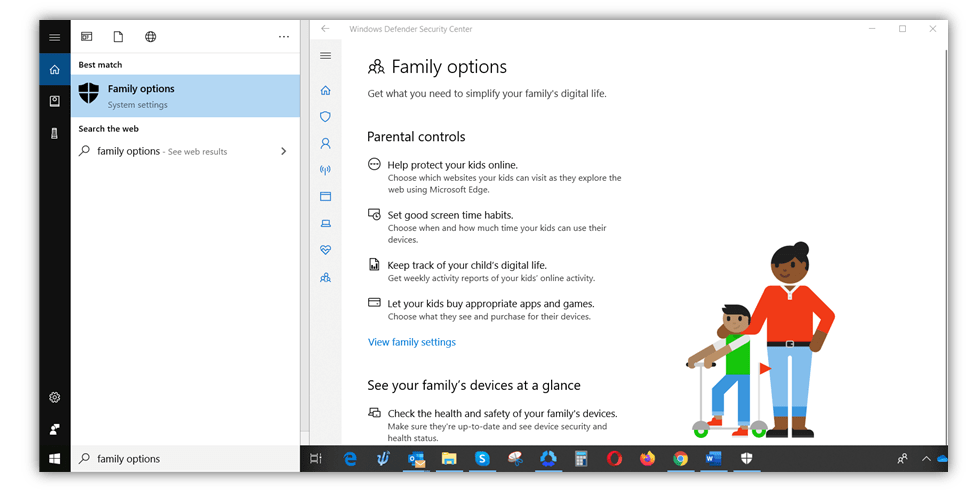Select 'Help protect your kids online.' text
The width and height of the screenshot is (968, 492).
453,165
